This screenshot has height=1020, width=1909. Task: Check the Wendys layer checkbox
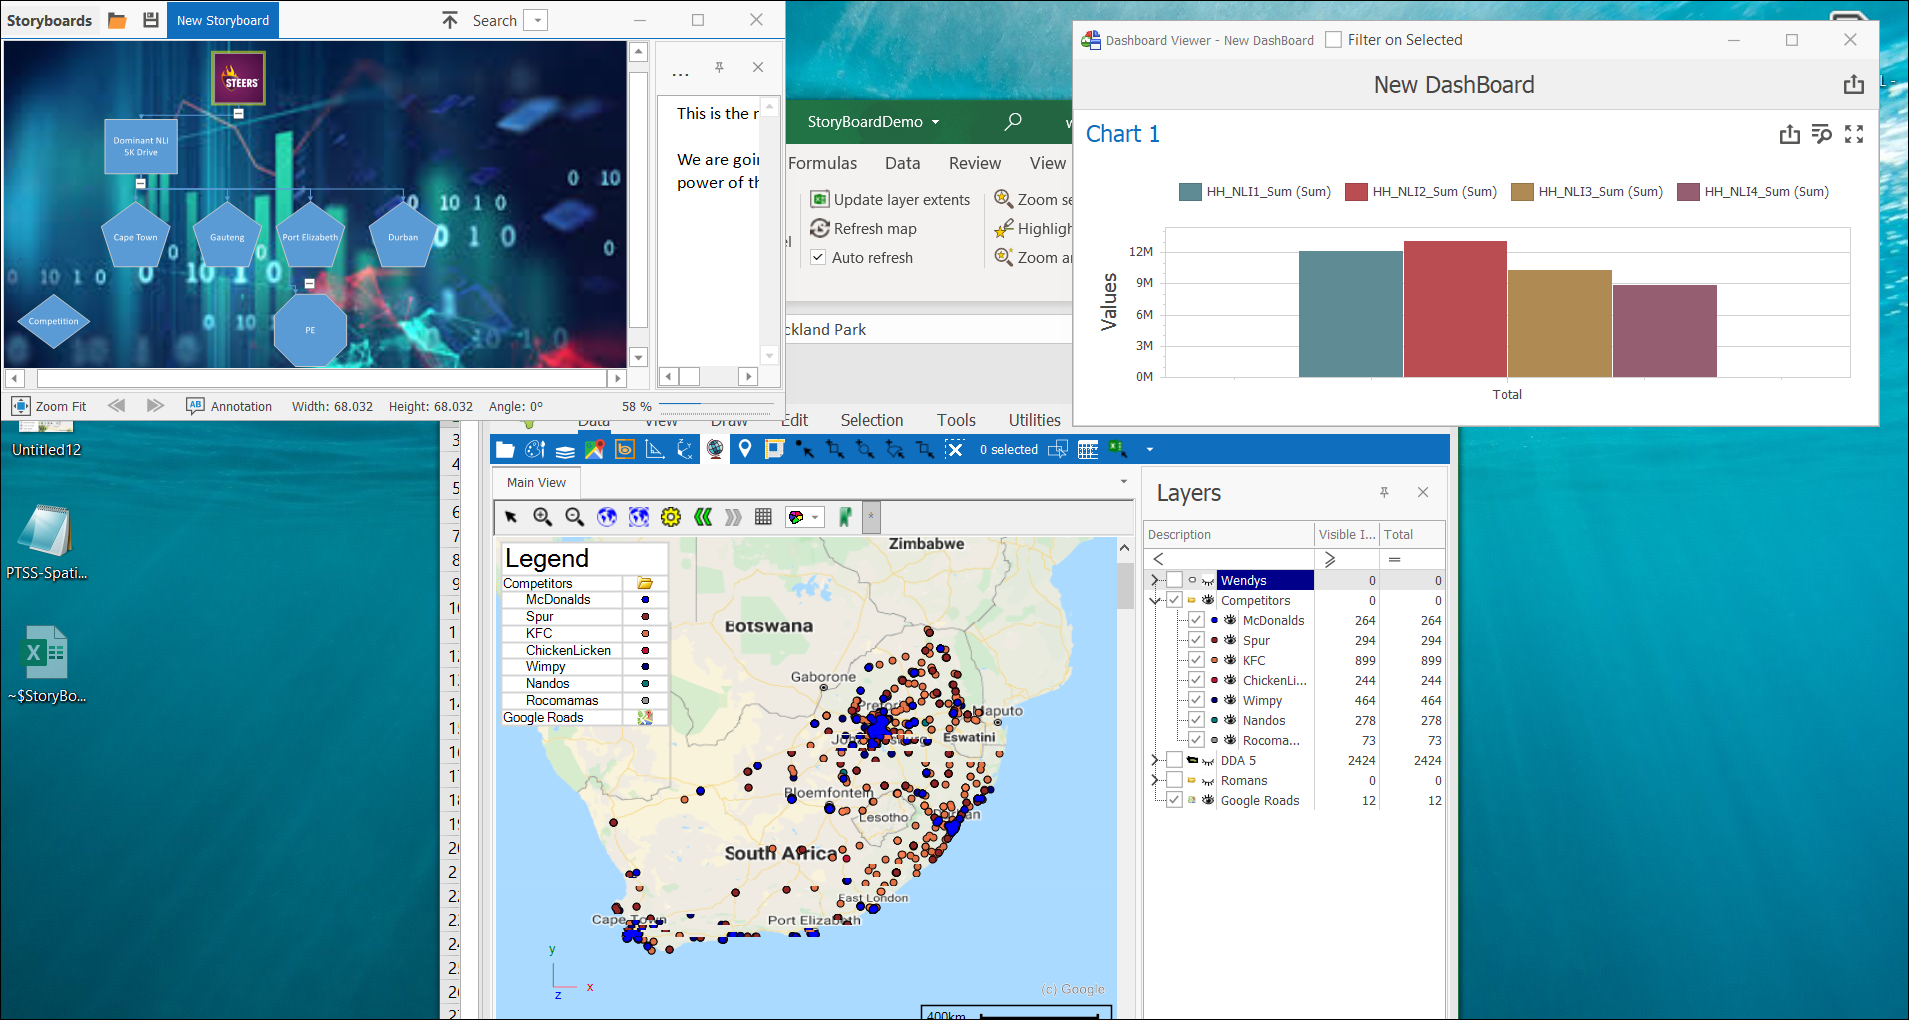pos(1175,580)
